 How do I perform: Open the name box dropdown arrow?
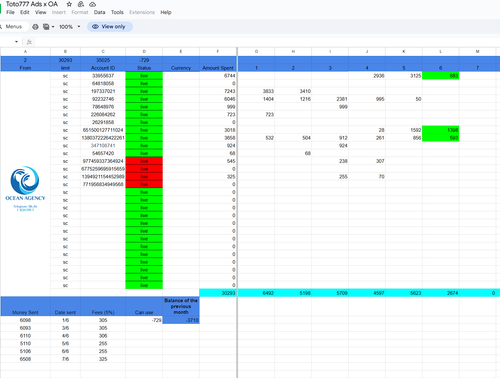click(x=16, y=42)
